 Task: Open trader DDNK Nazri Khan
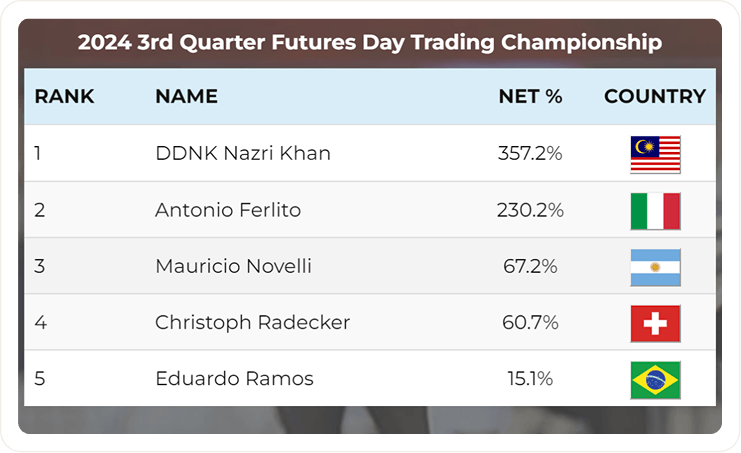[243, 154]
